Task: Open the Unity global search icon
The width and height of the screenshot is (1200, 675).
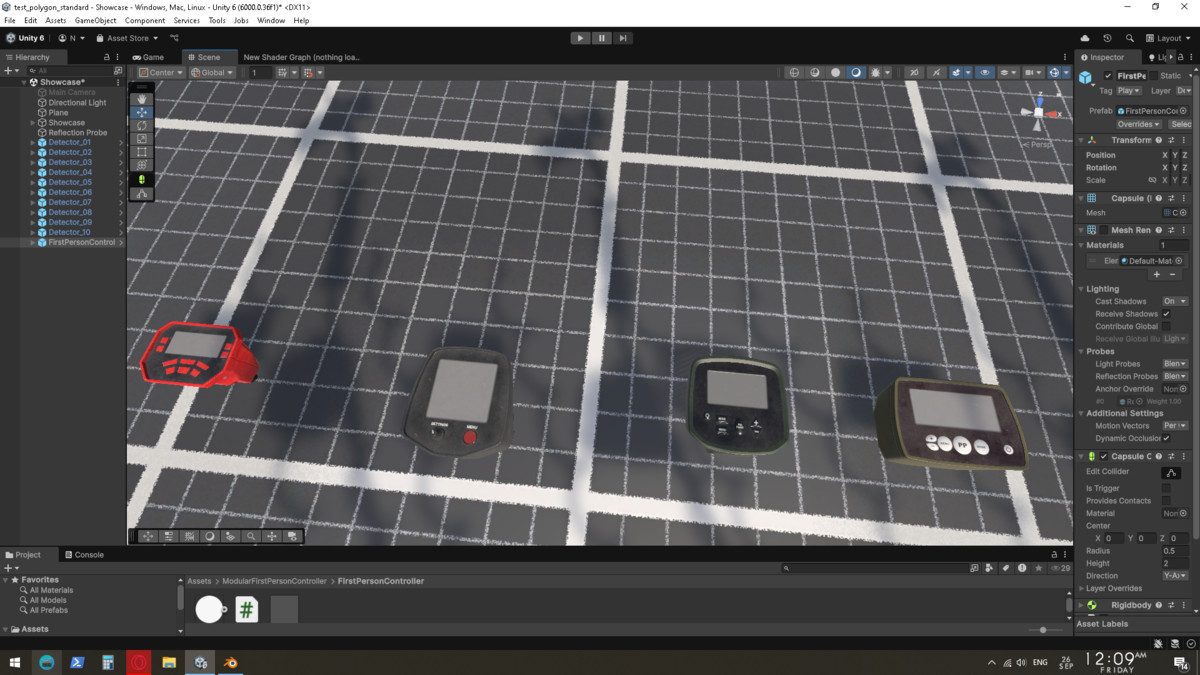Action: (x=1129, y=38)
